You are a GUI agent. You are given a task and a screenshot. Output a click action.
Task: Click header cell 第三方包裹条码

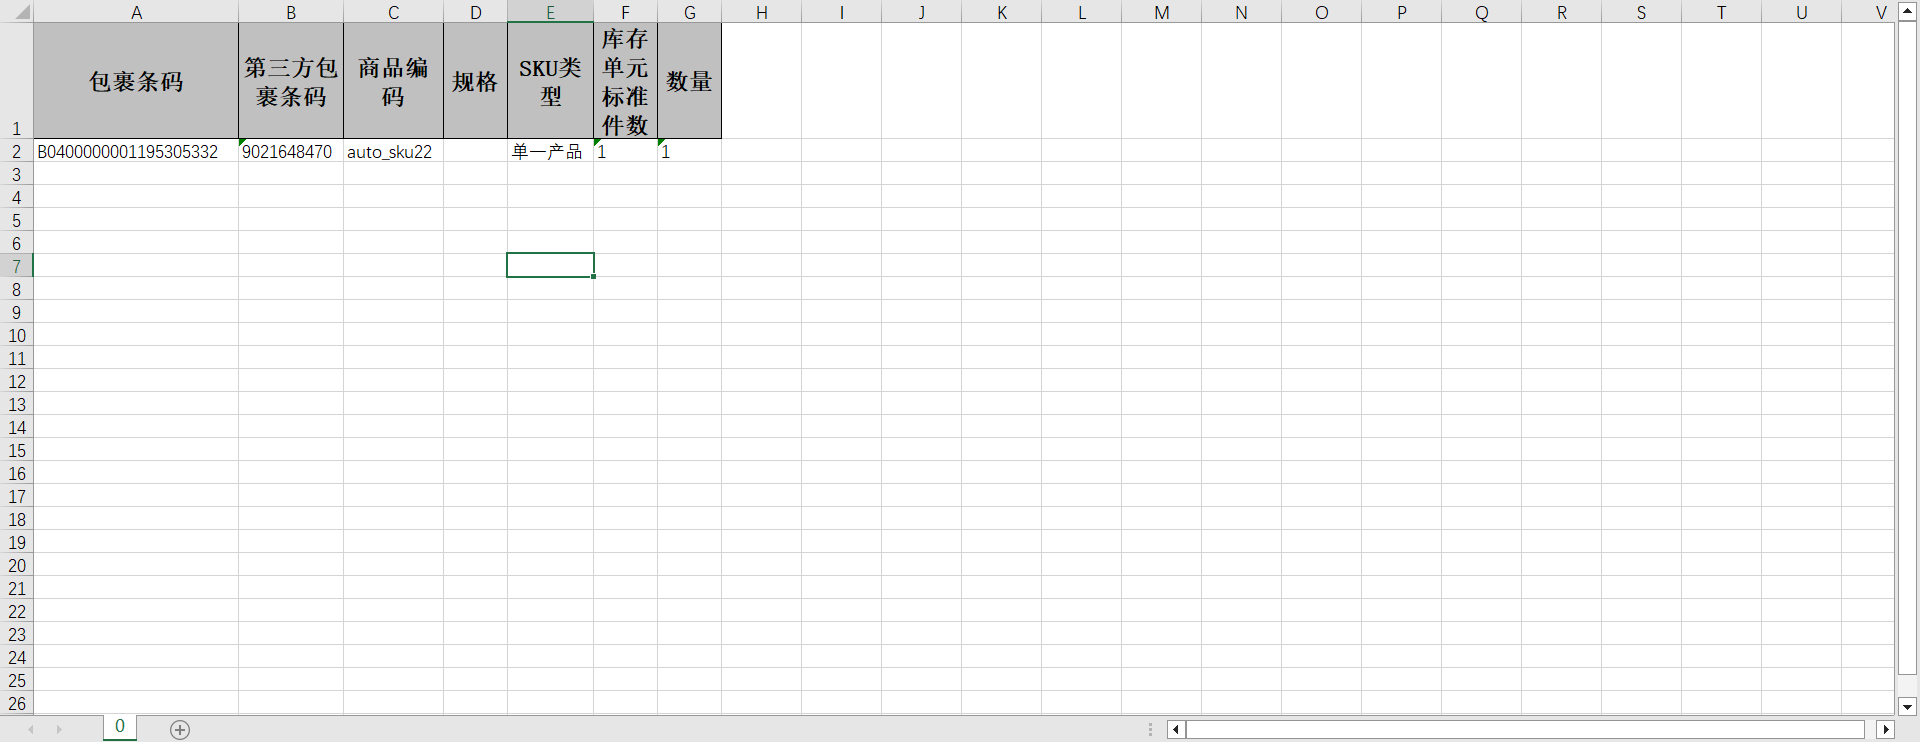click(291, 81)
